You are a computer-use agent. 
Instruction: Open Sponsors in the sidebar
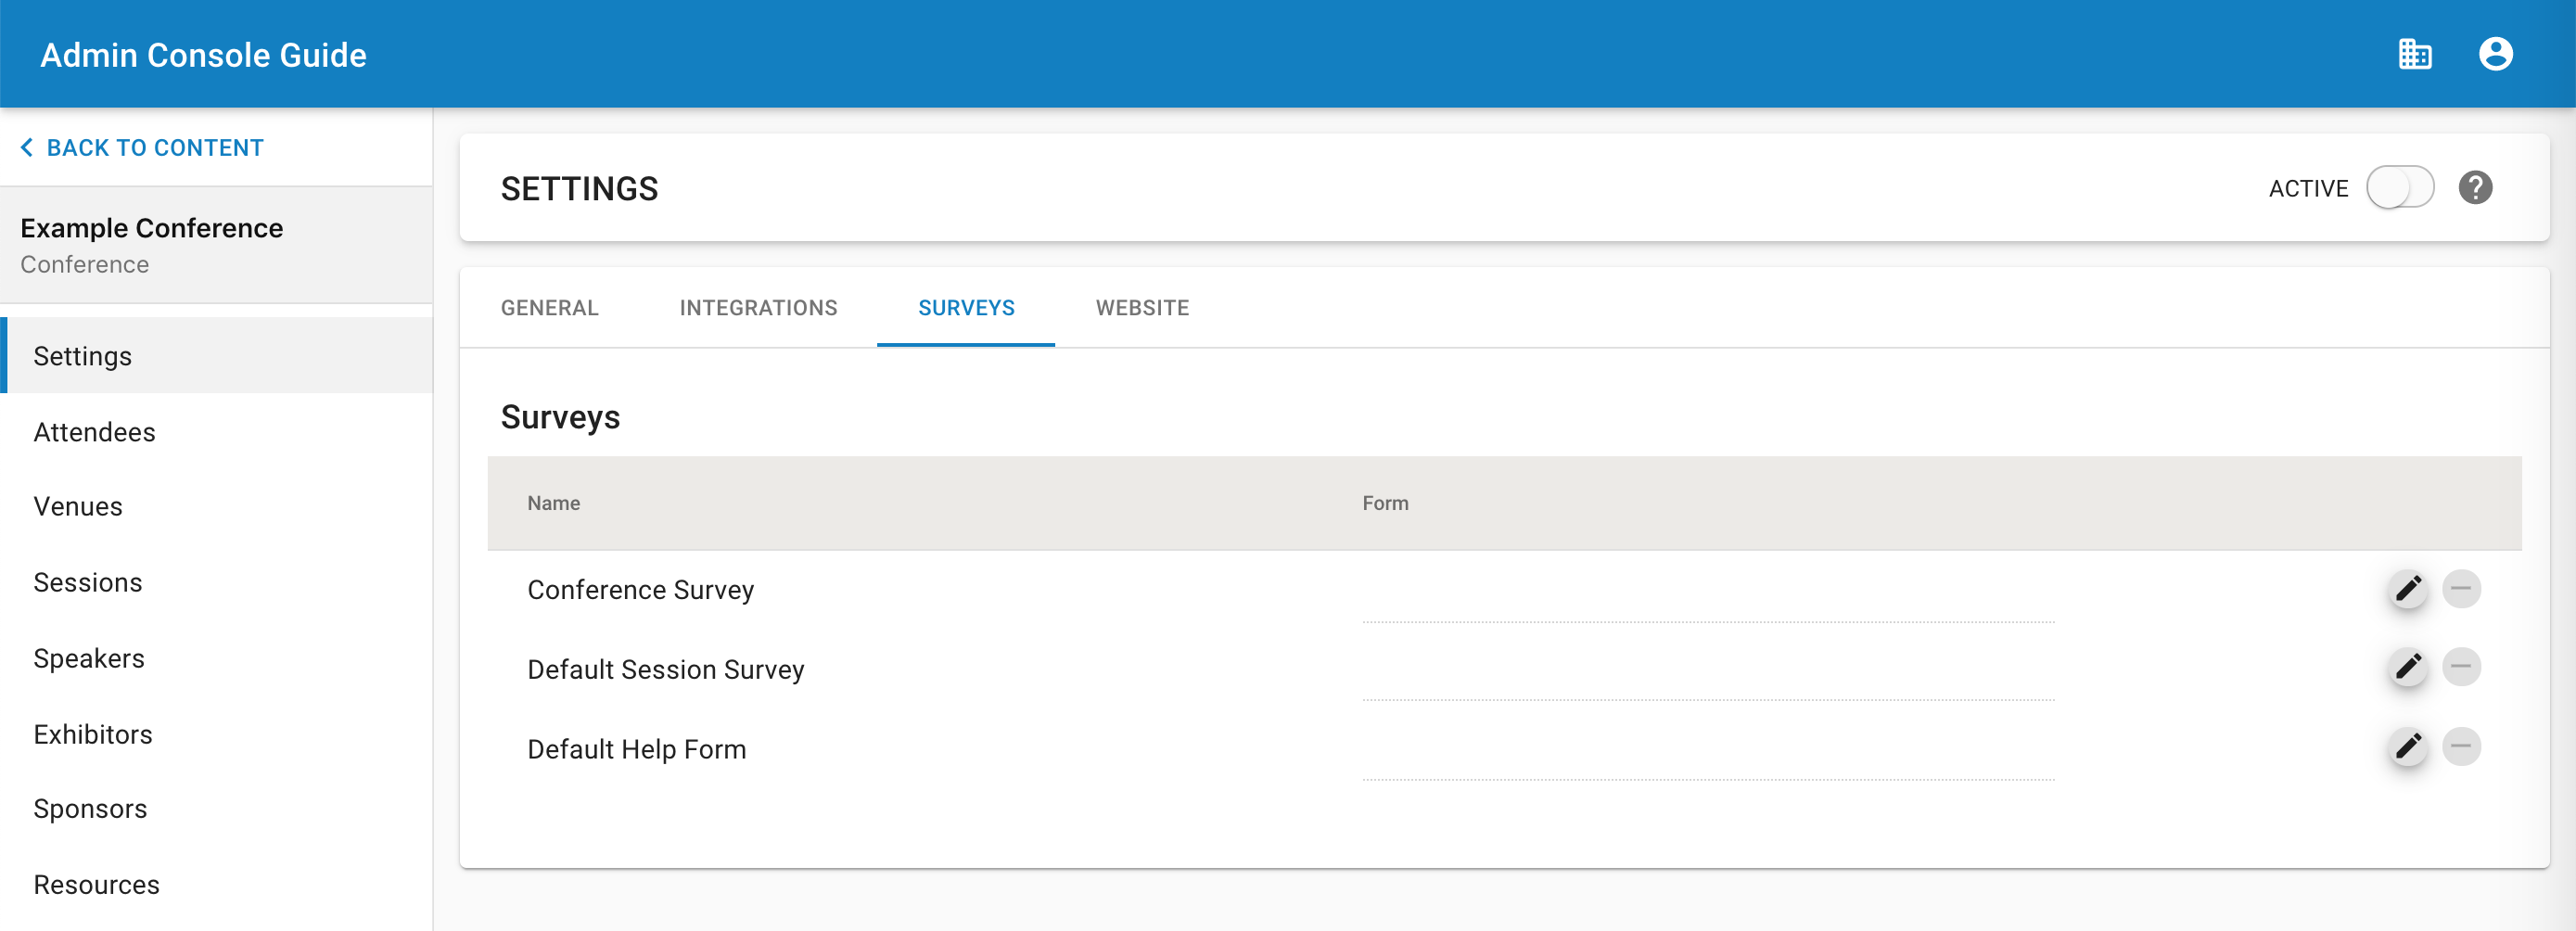(216, 809)
